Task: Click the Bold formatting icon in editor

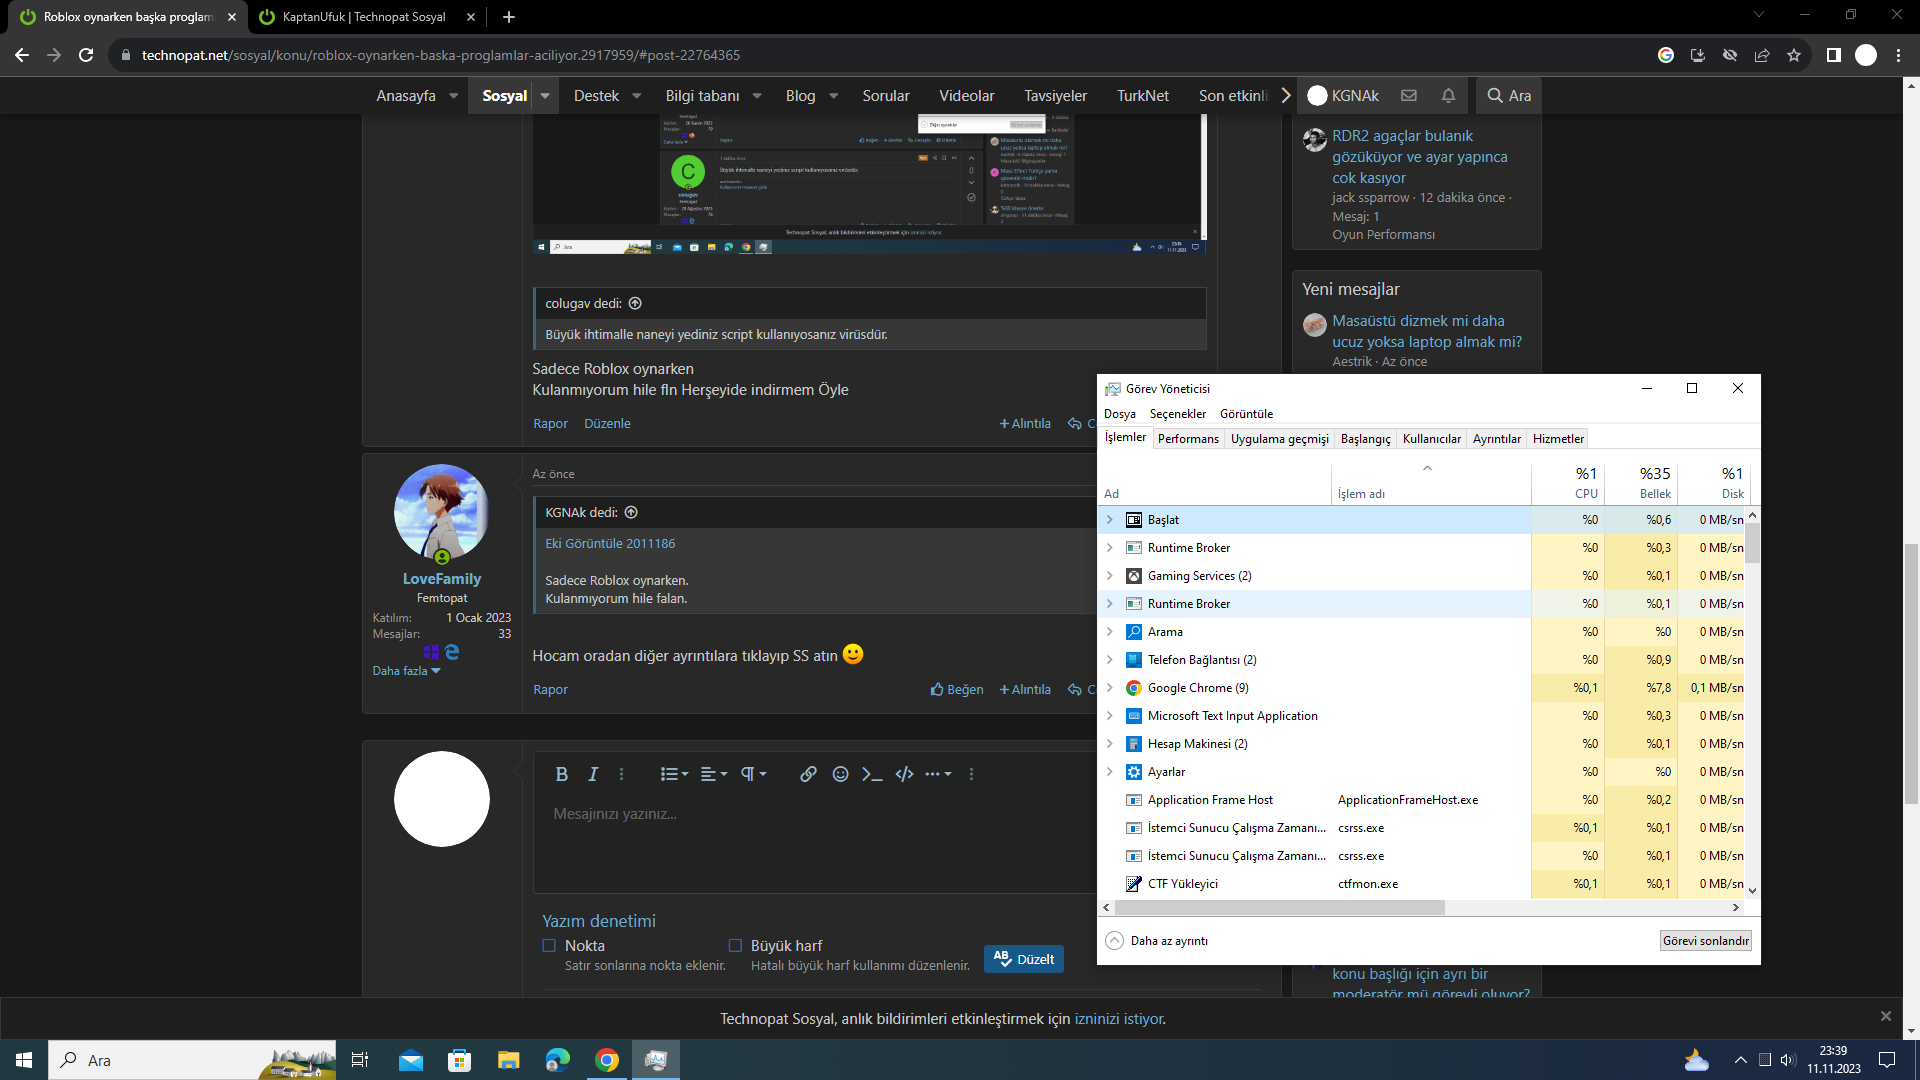Action: 561,774
